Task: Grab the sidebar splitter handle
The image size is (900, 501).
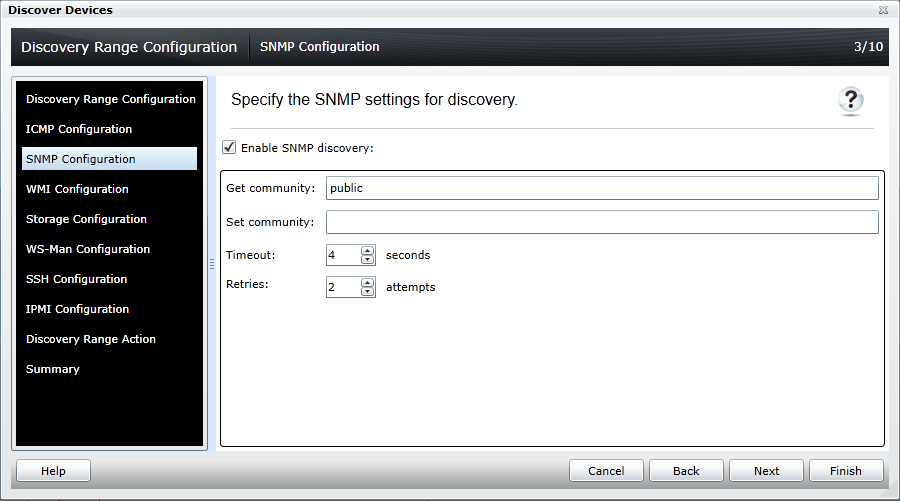Action: pyautogui.click(x=212, y=263)
